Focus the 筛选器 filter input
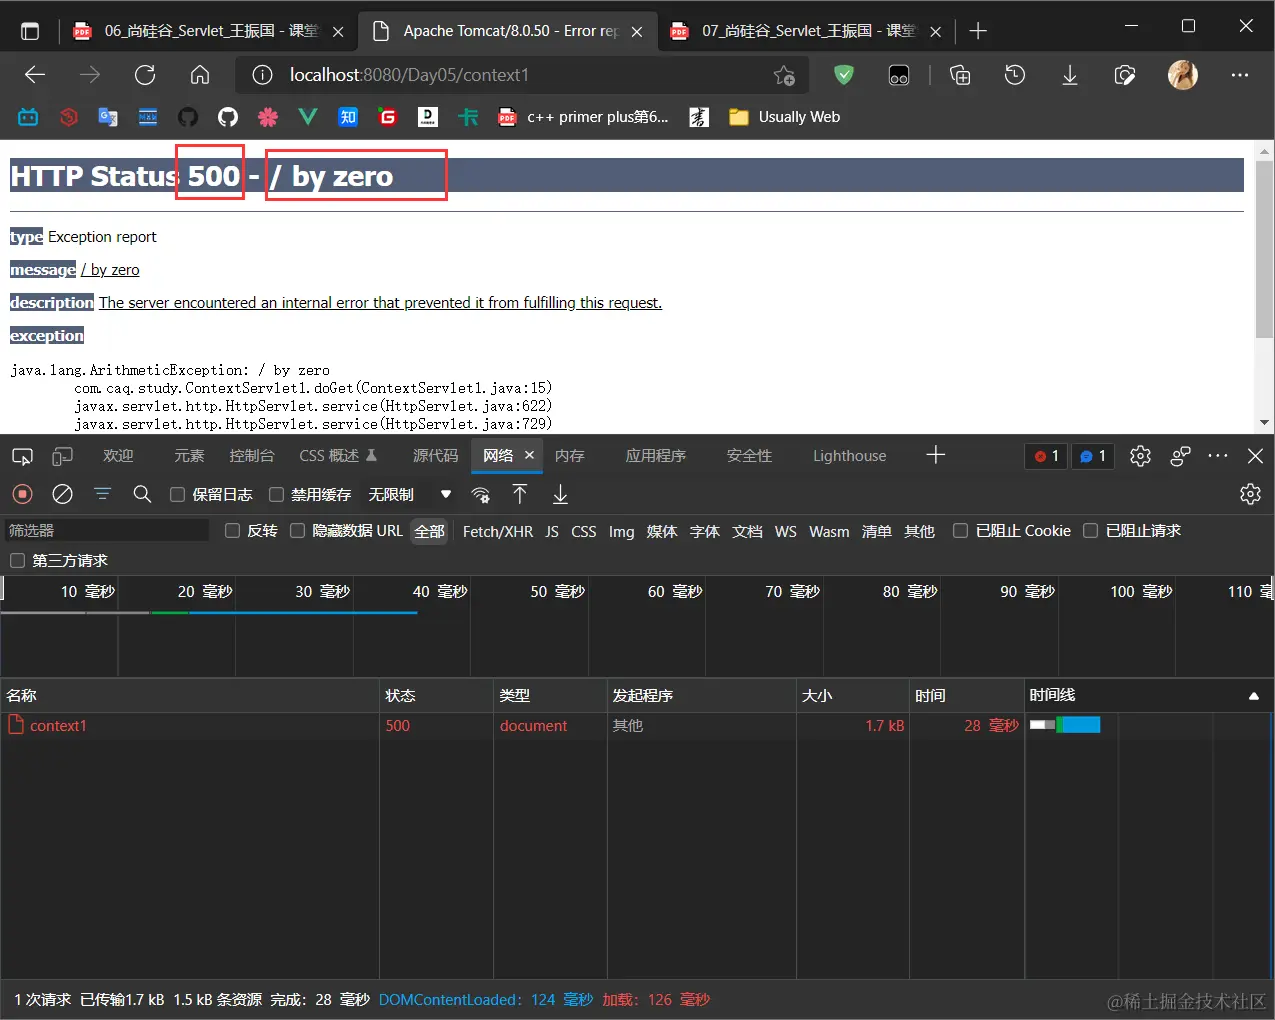 click(107, 531)
